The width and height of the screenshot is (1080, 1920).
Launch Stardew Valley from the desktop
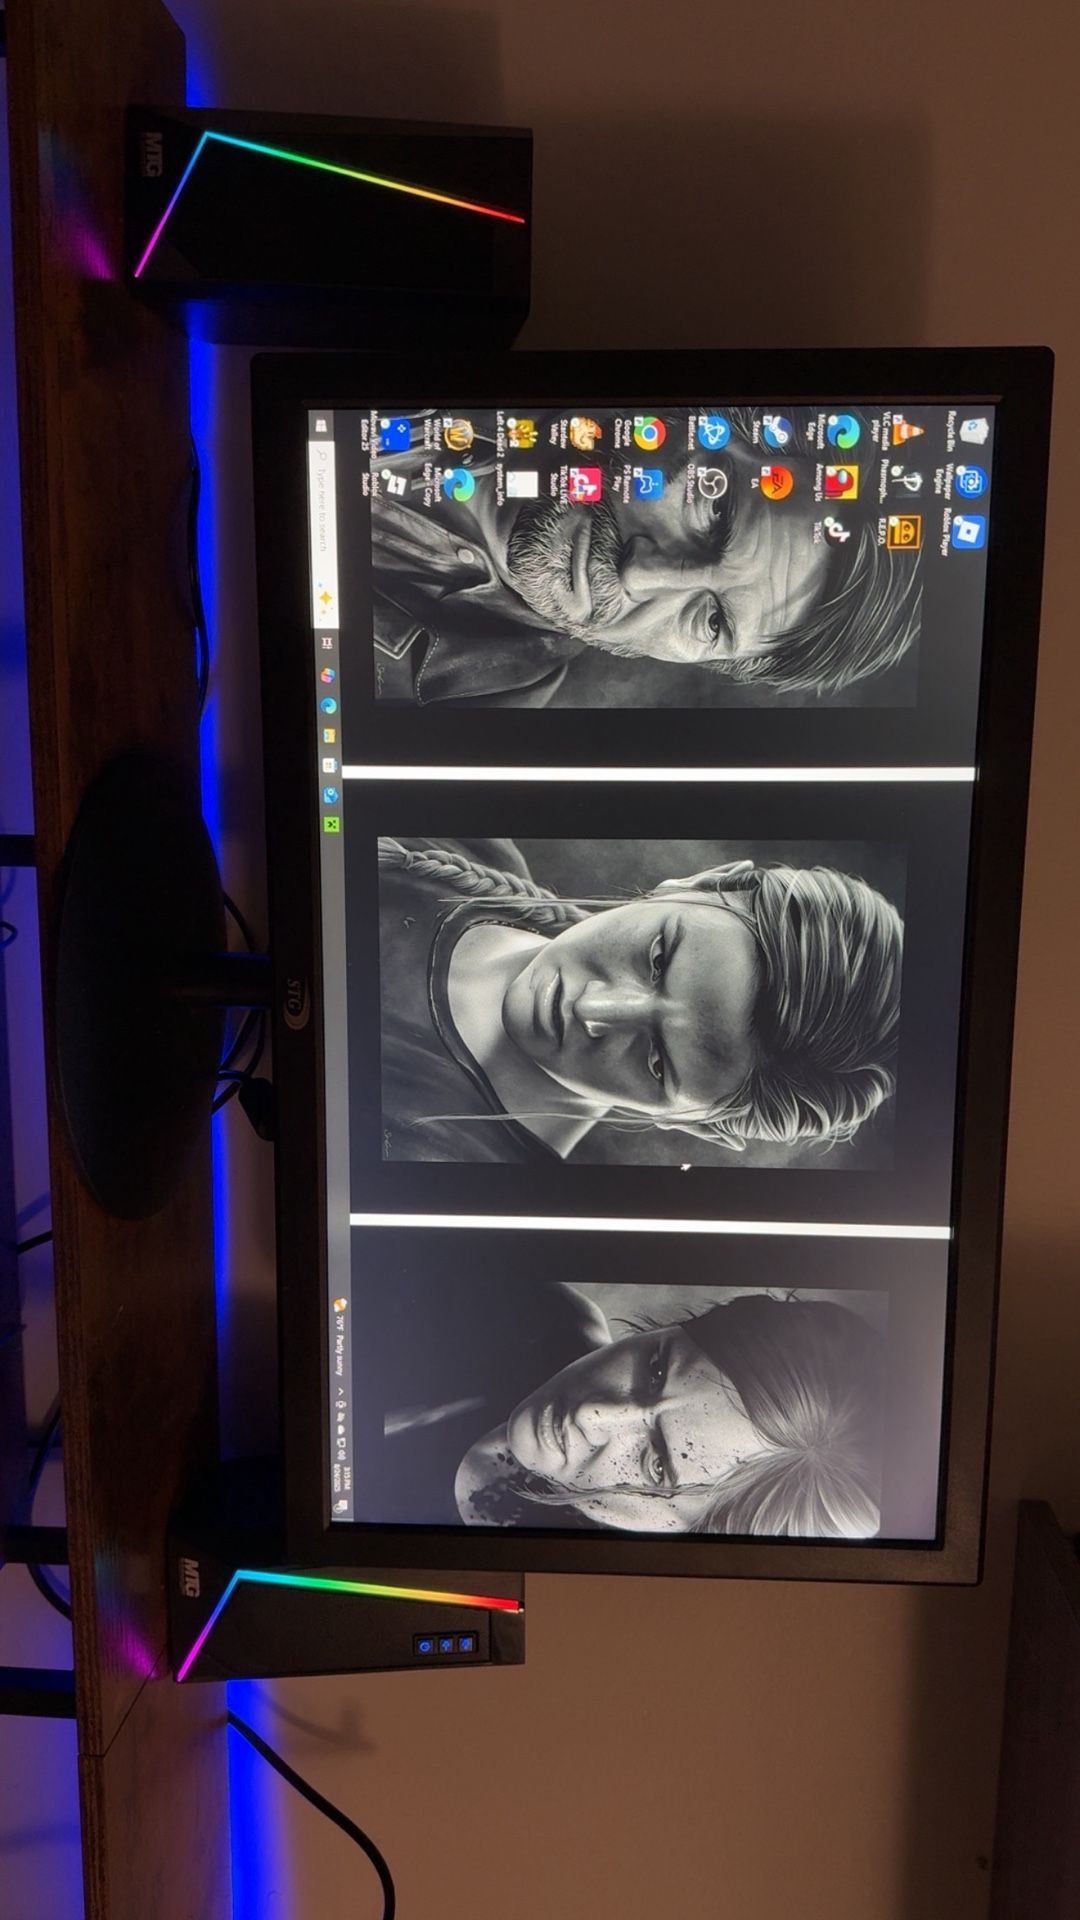[578, 433]
